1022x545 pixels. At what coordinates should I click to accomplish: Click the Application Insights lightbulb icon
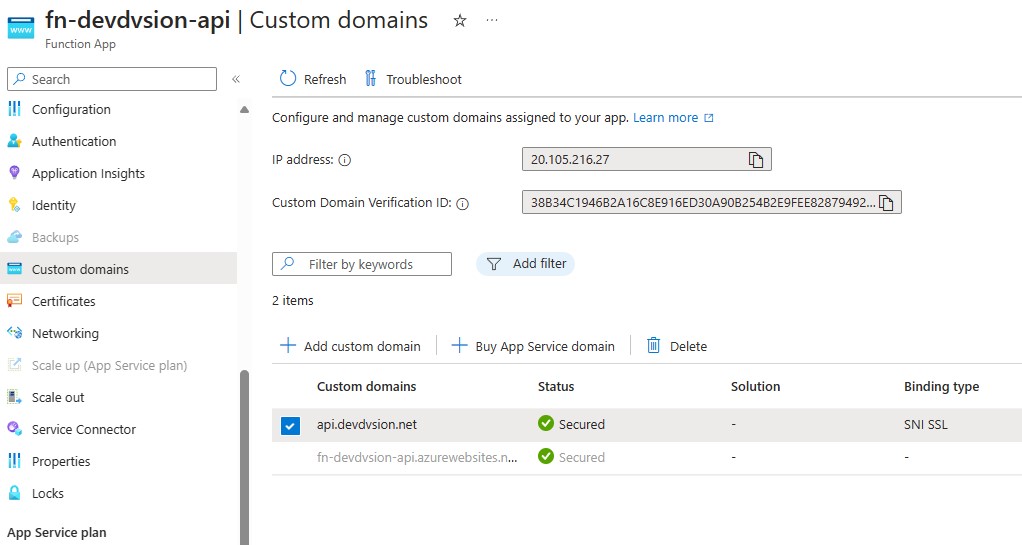click(x=14, y=173)
